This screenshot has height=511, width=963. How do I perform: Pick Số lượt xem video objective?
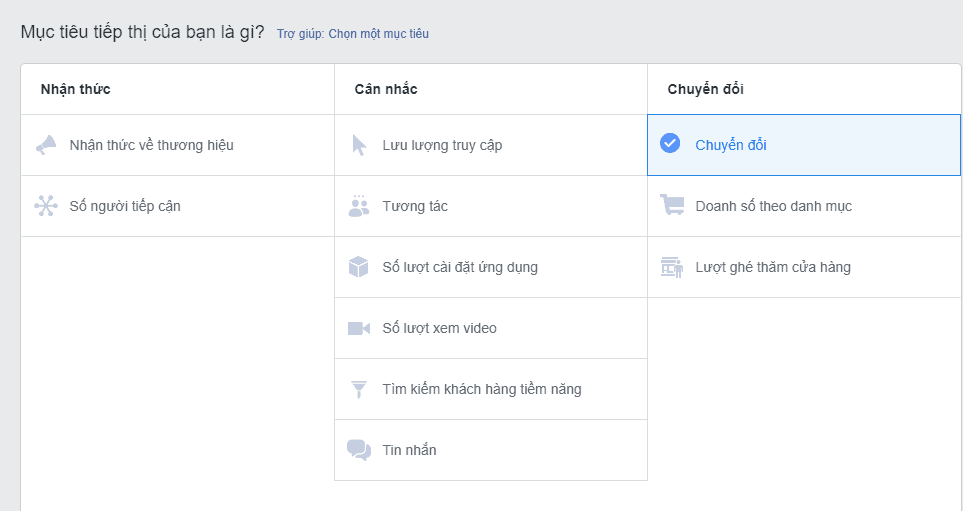[491, 328]
